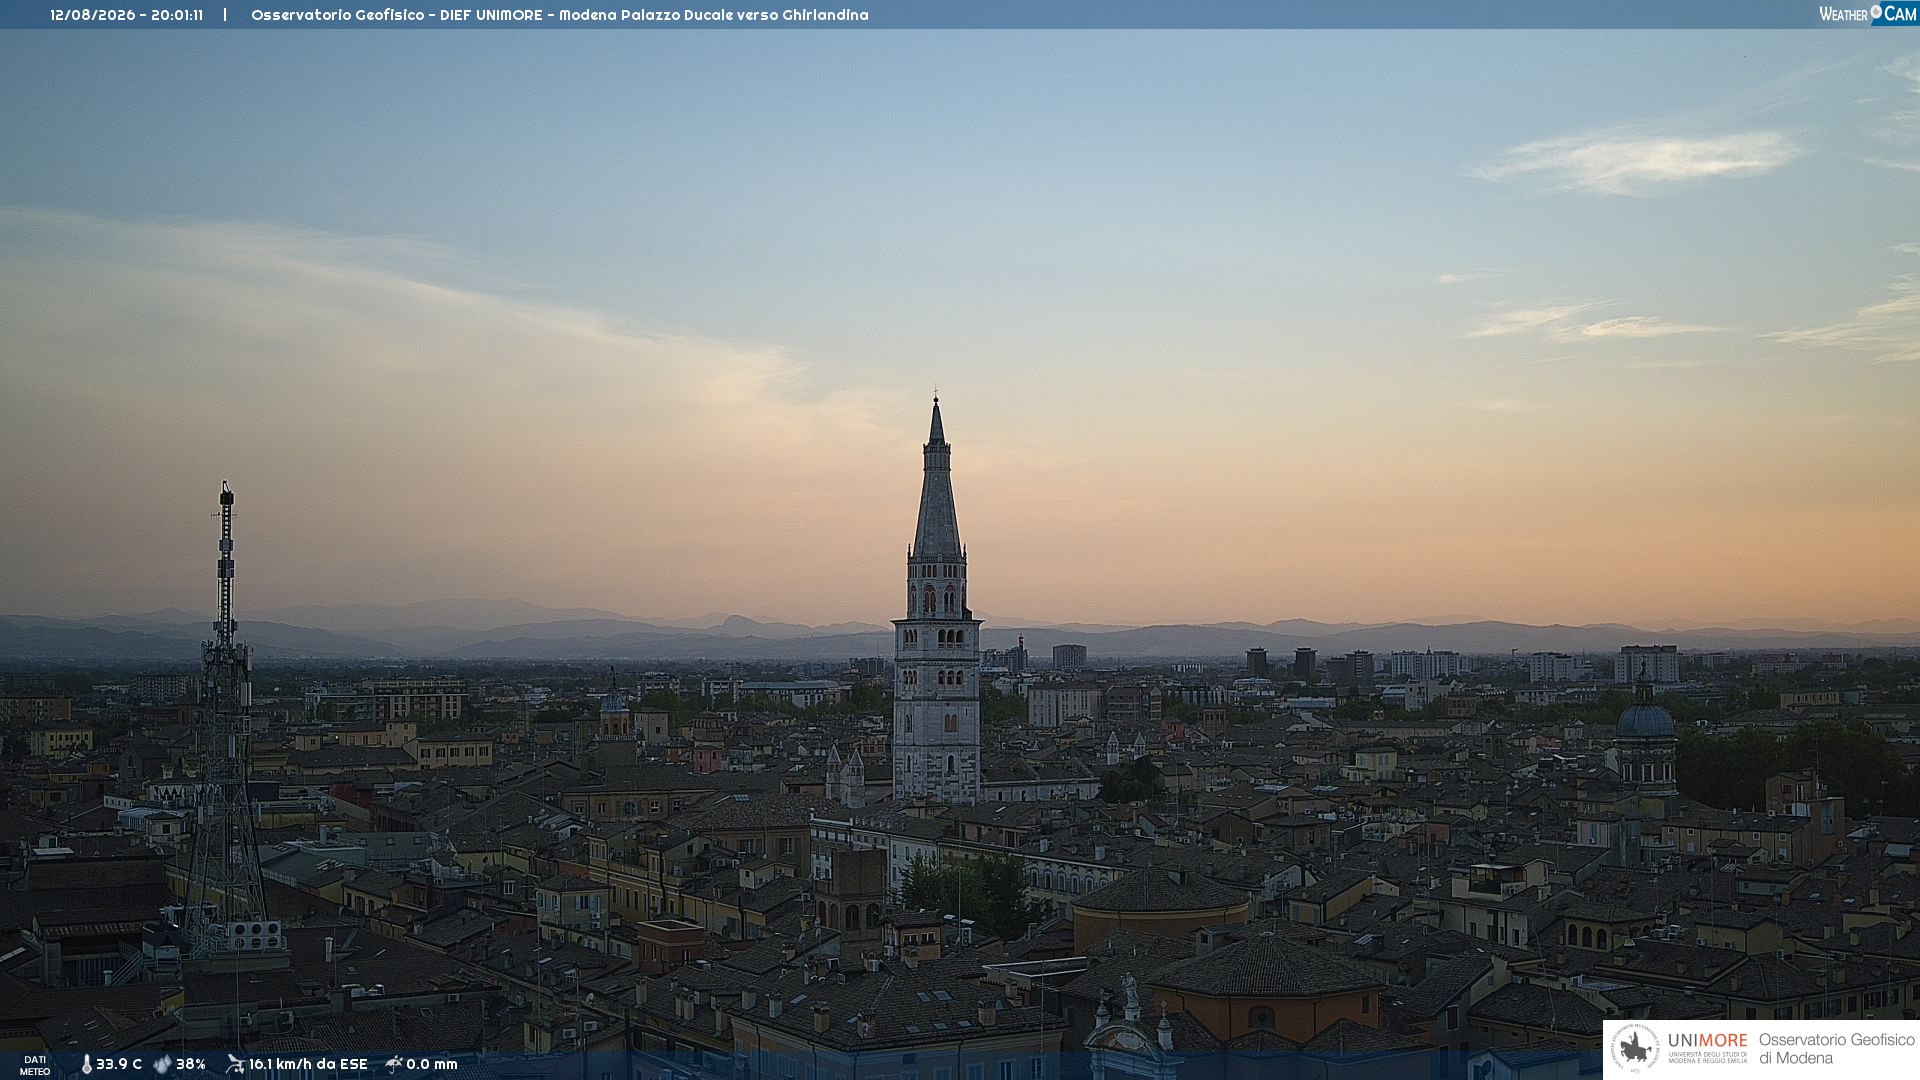Click the WeatherCam logo
This screenshot has width=1920, height=1080.
click(x=1867, y=14)
